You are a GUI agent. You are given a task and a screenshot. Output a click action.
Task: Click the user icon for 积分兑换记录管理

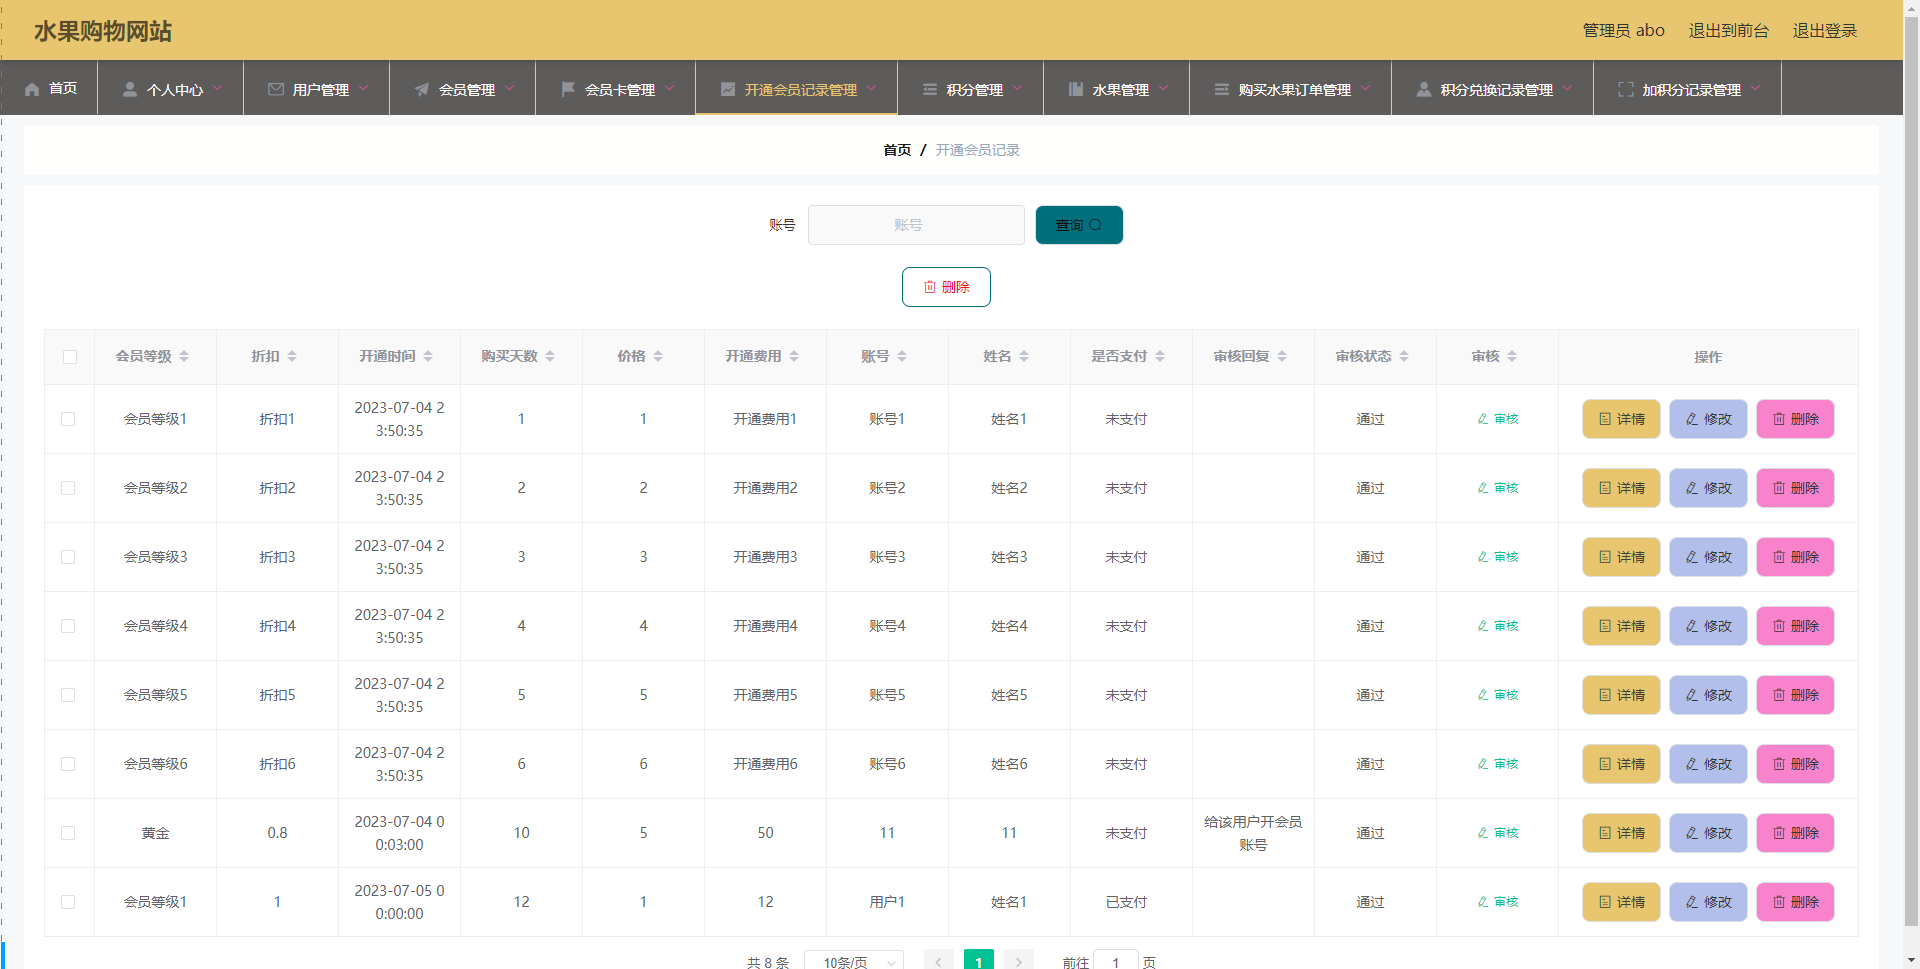click(x=1424, y=89)
